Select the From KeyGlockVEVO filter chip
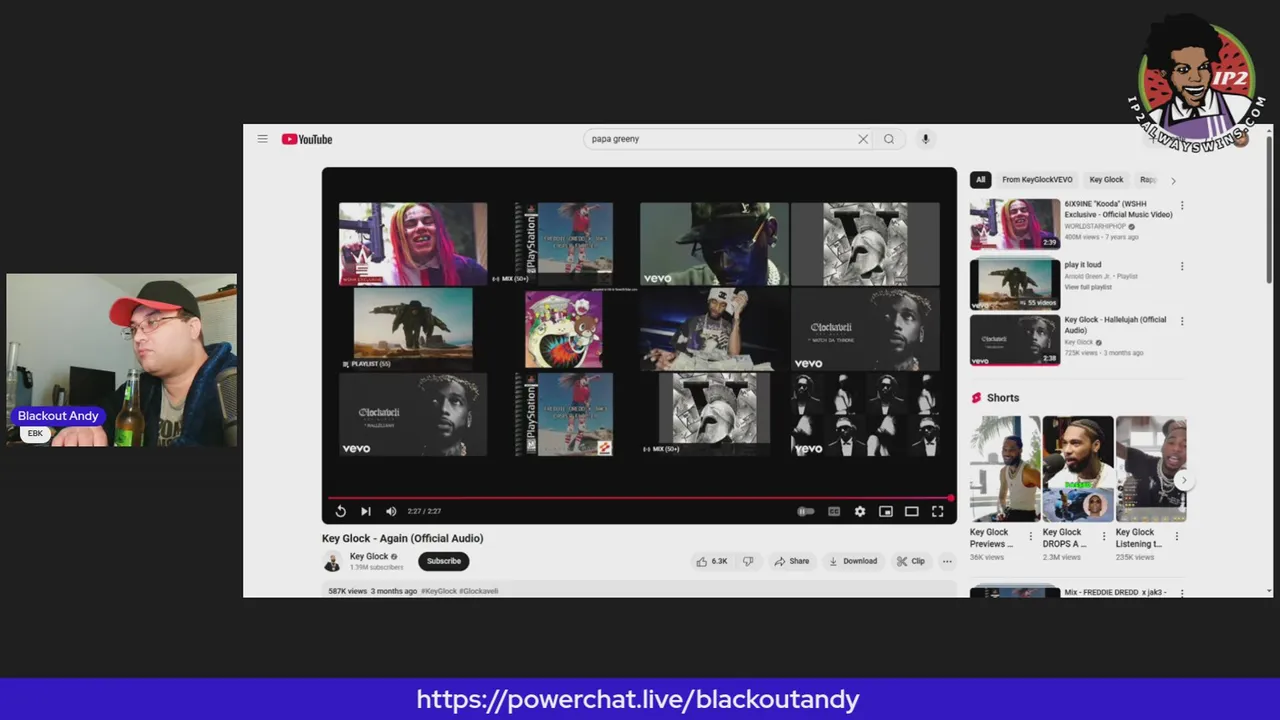This screenshot has width=1280, height=720. (1037, 180)
